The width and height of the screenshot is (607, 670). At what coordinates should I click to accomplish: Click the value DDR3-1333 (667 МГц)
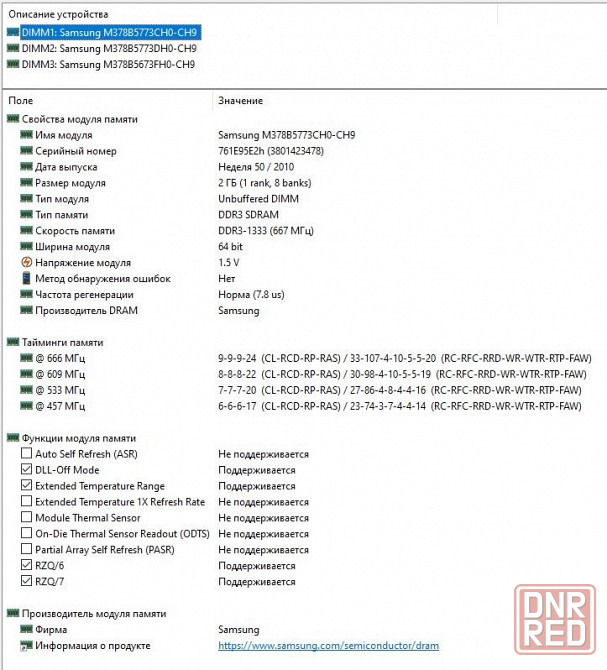(x=266, y=231)
